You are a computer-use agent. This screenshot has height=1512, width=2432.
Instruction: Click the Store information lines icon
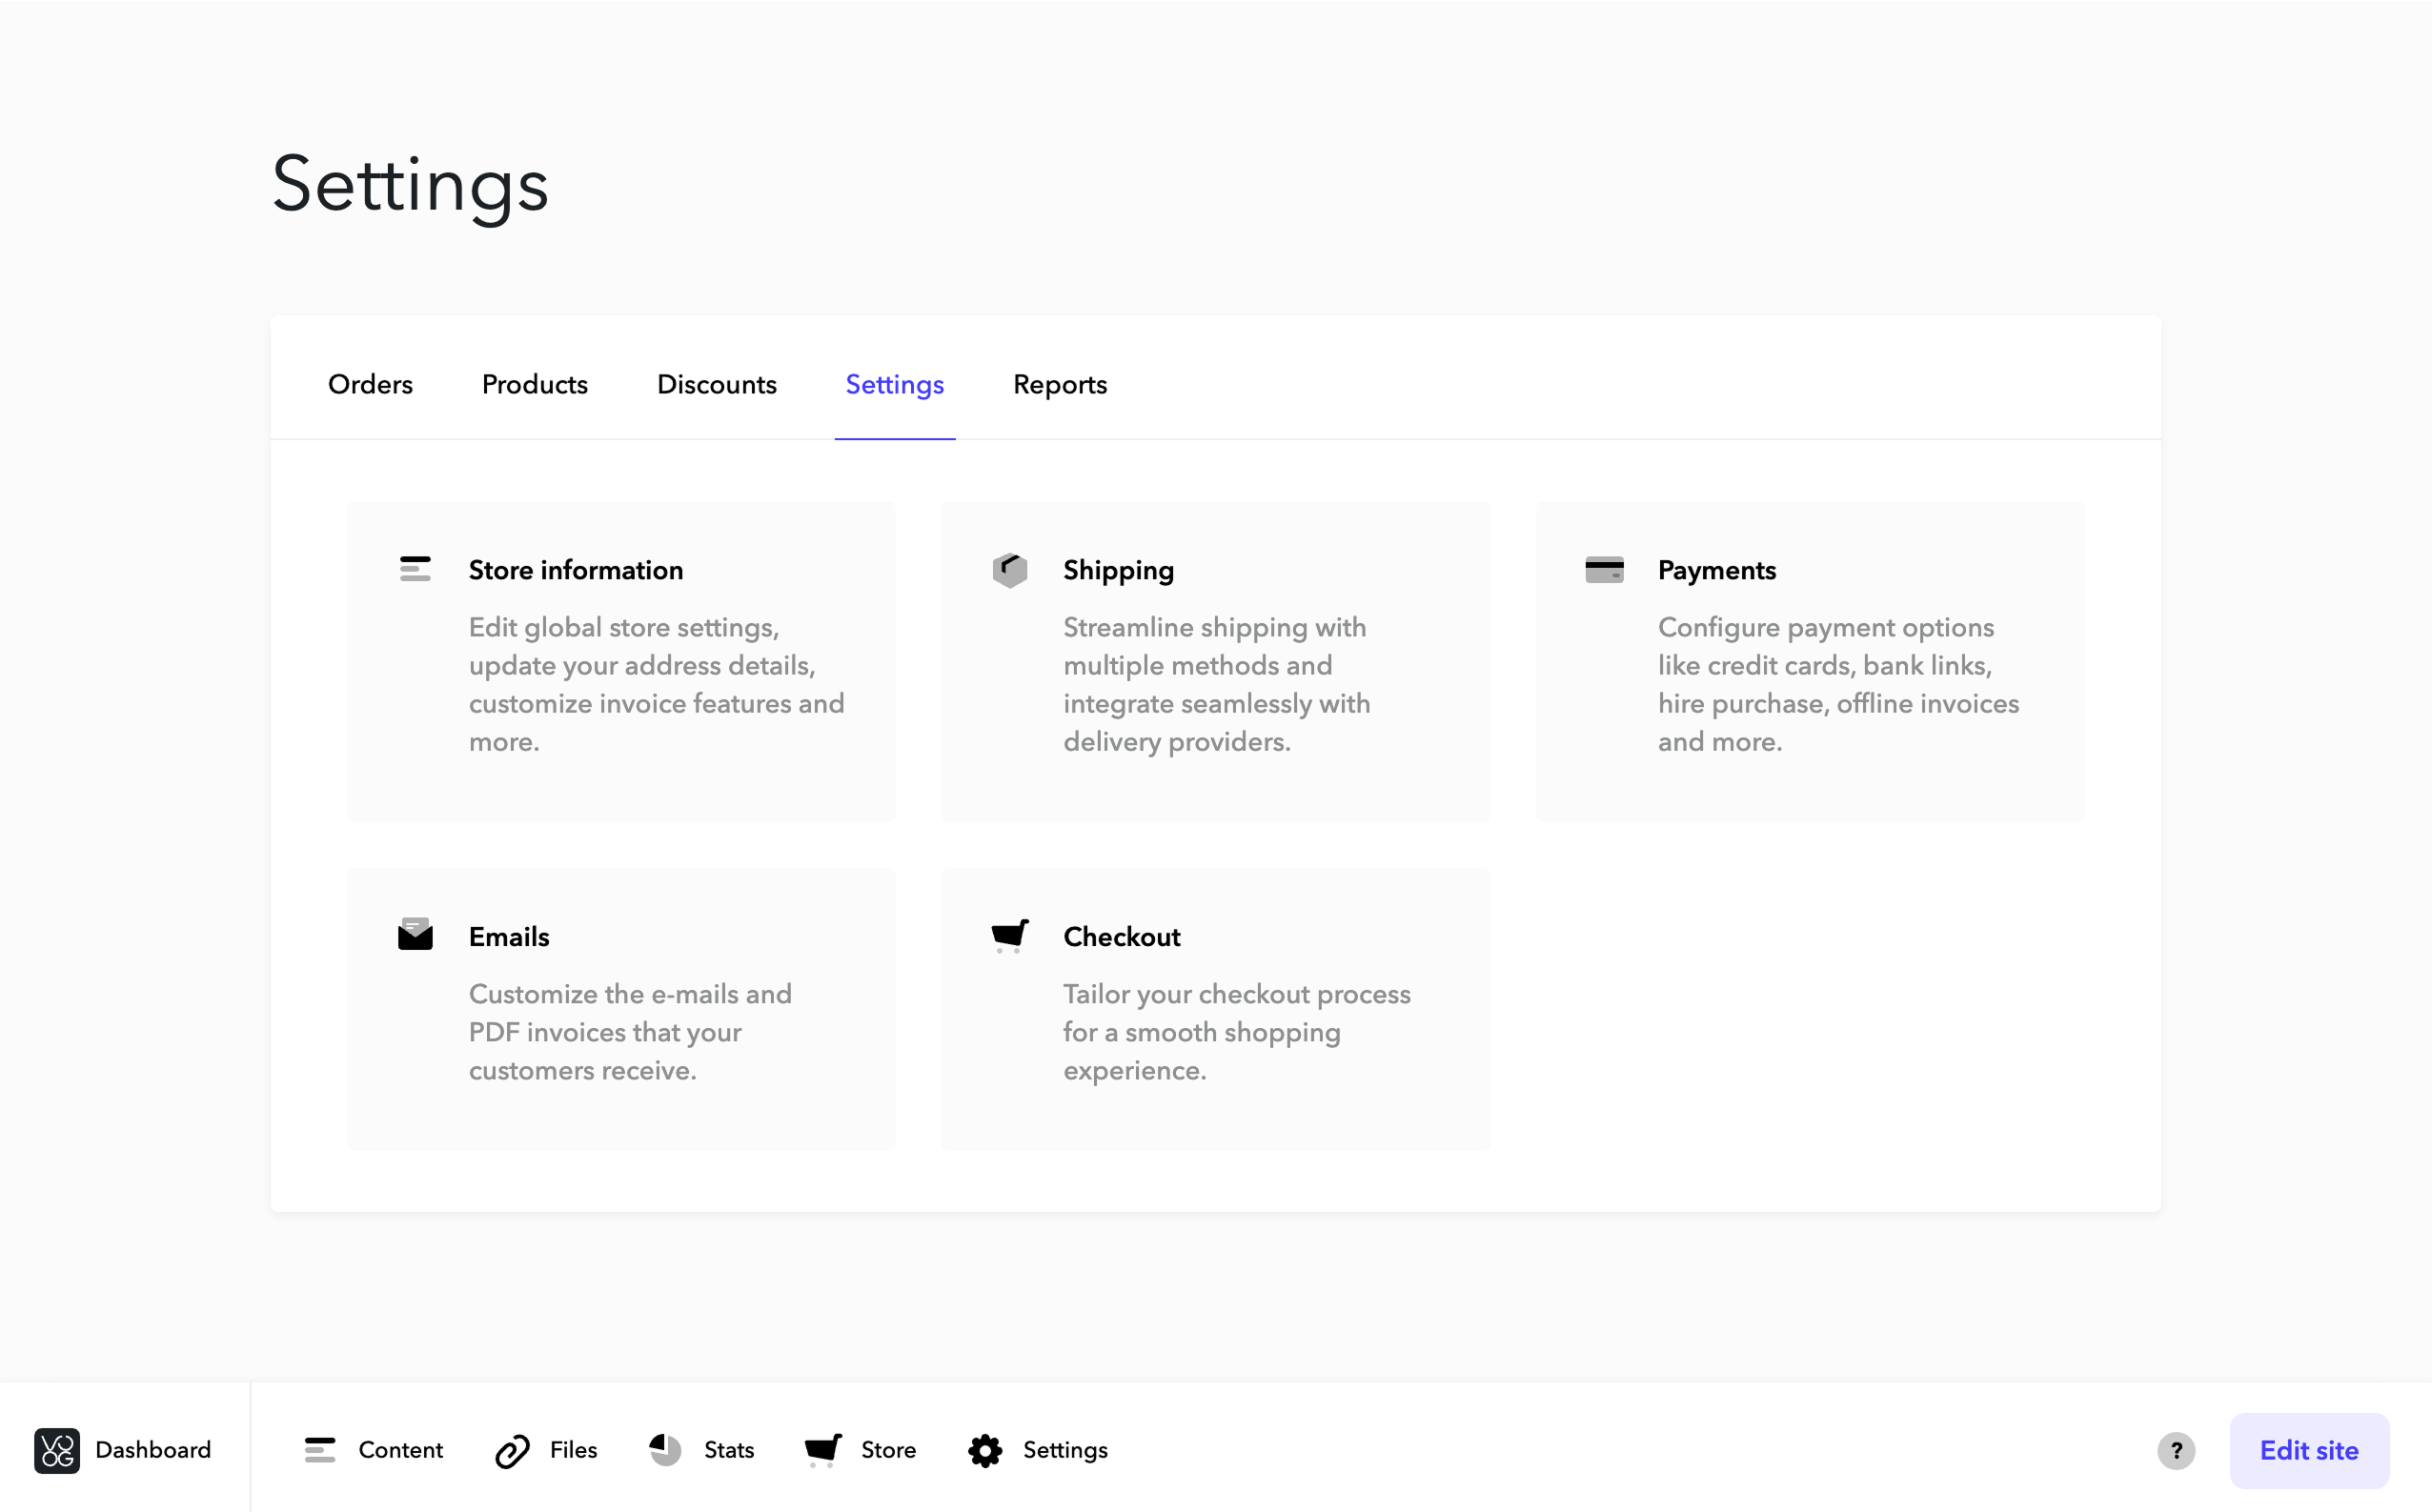[x=415, y=569]
